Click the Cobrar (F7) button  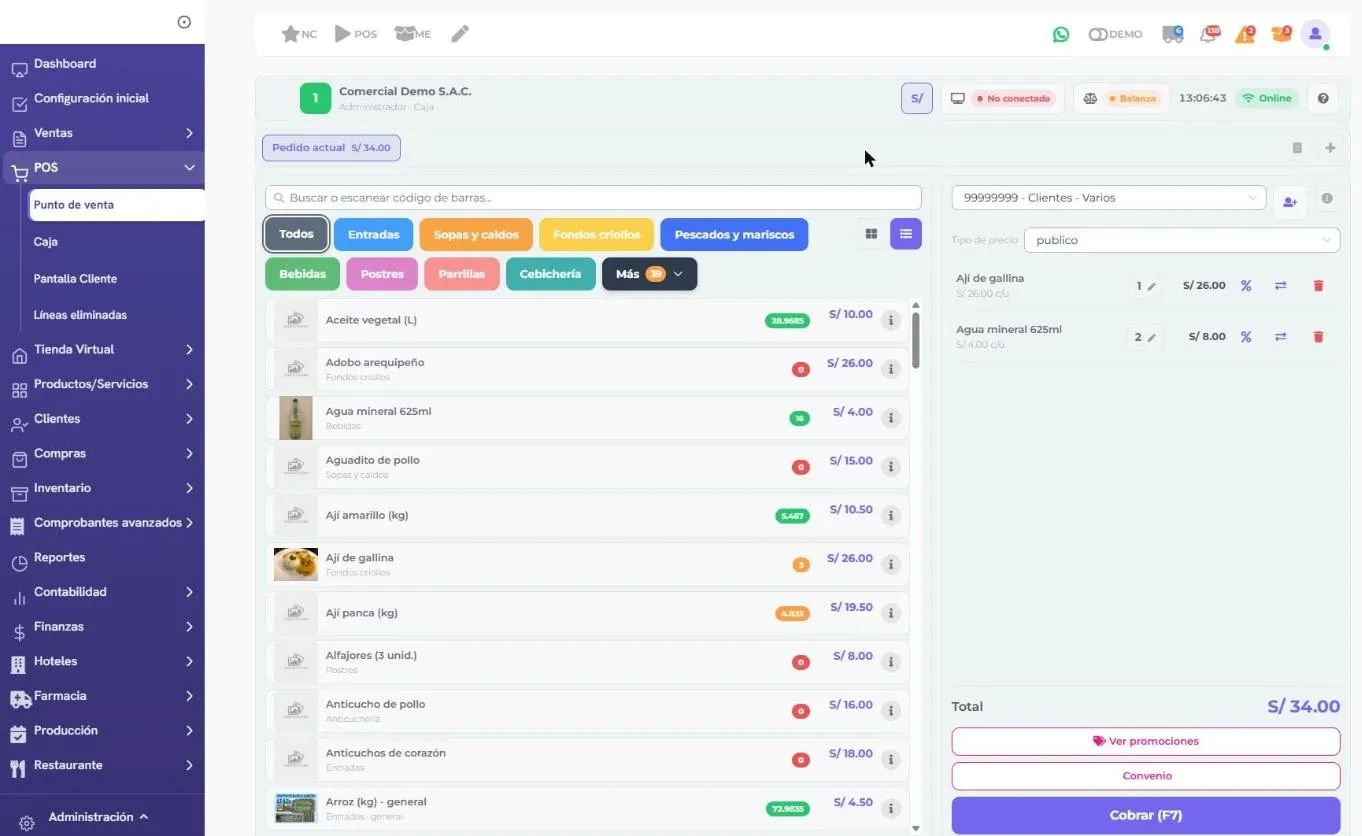click(x=1146, y=815)
